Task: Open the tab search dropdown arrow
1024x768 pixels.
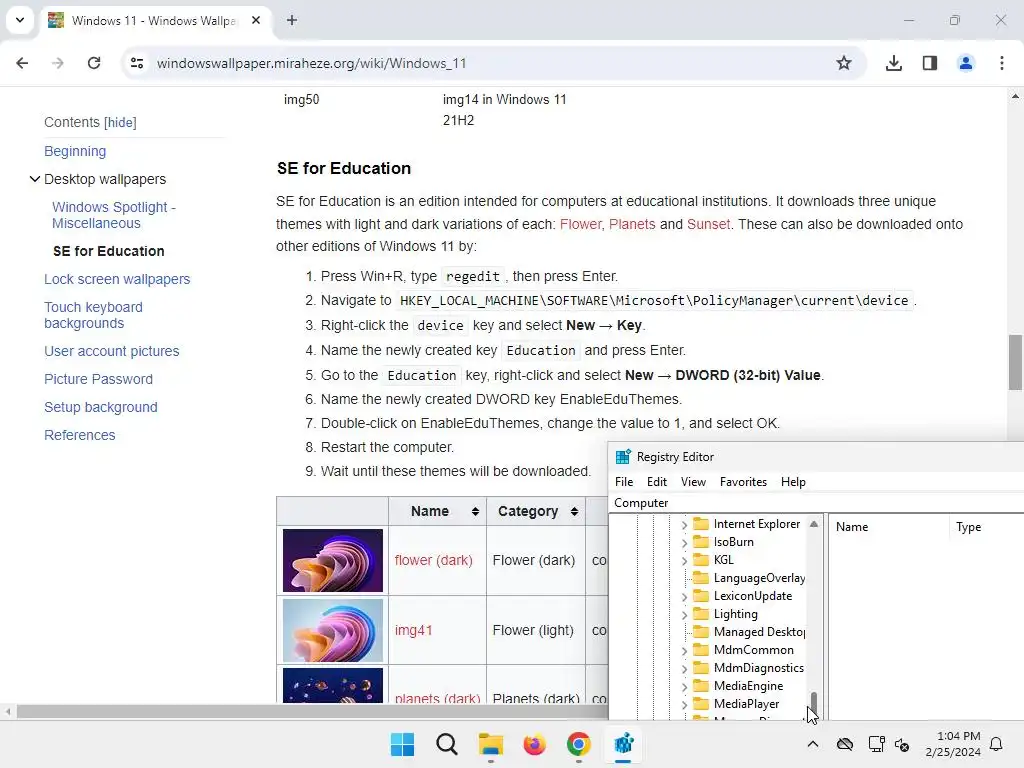Action: click(20, 20)
